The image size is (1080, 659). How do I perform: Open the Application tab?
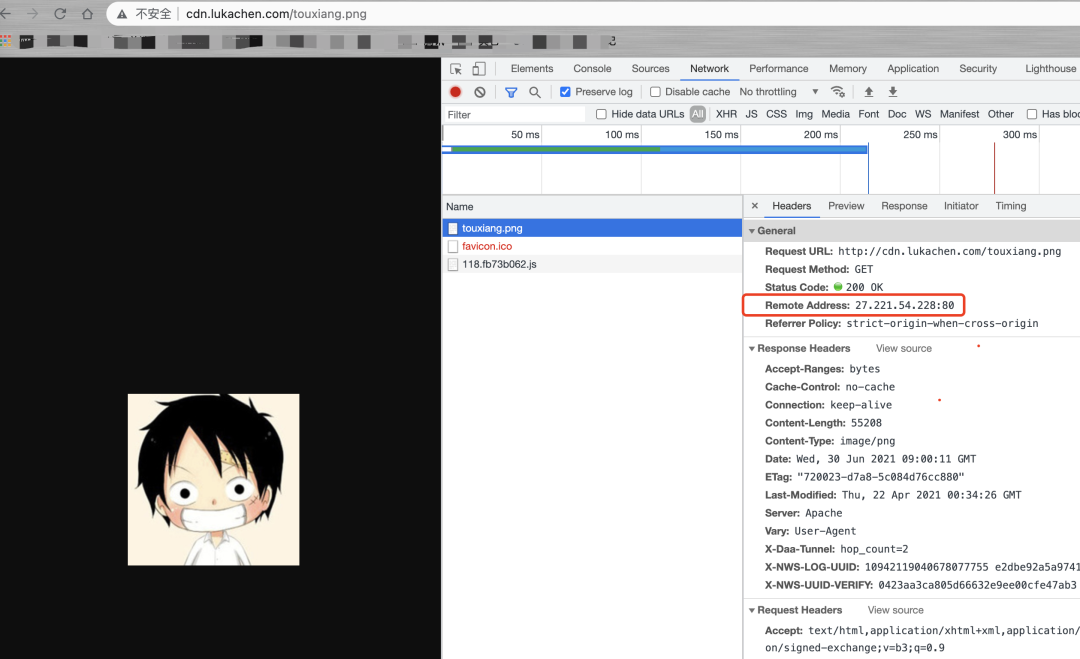tap(913, 69)
